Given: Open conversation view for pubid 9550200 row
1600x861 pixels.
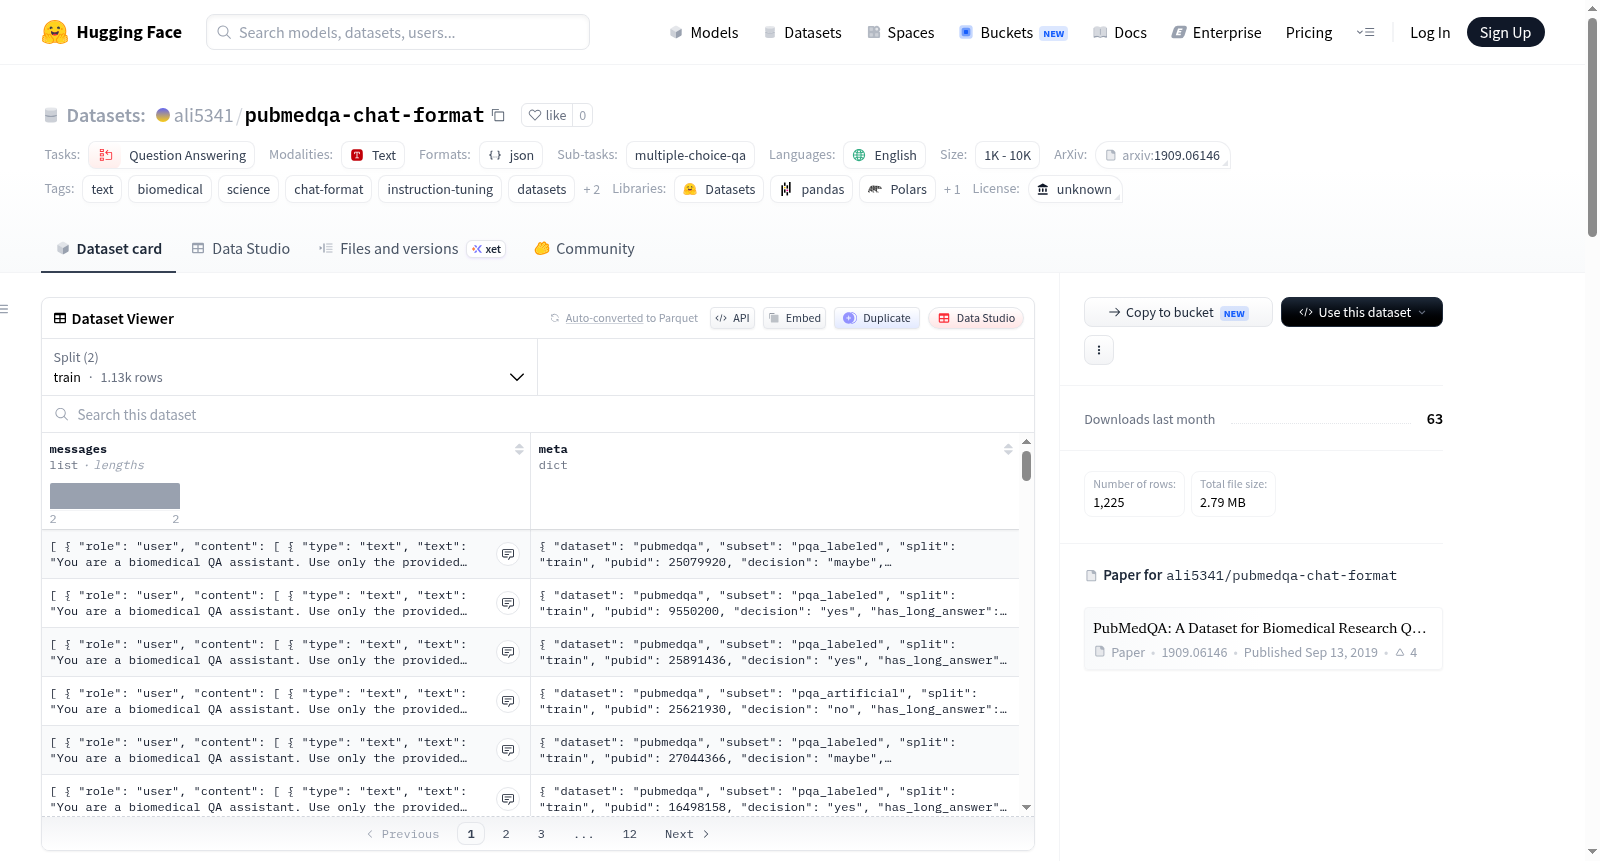Looking at the screenshot, I should pyautogui.click(x=508, y=603).
